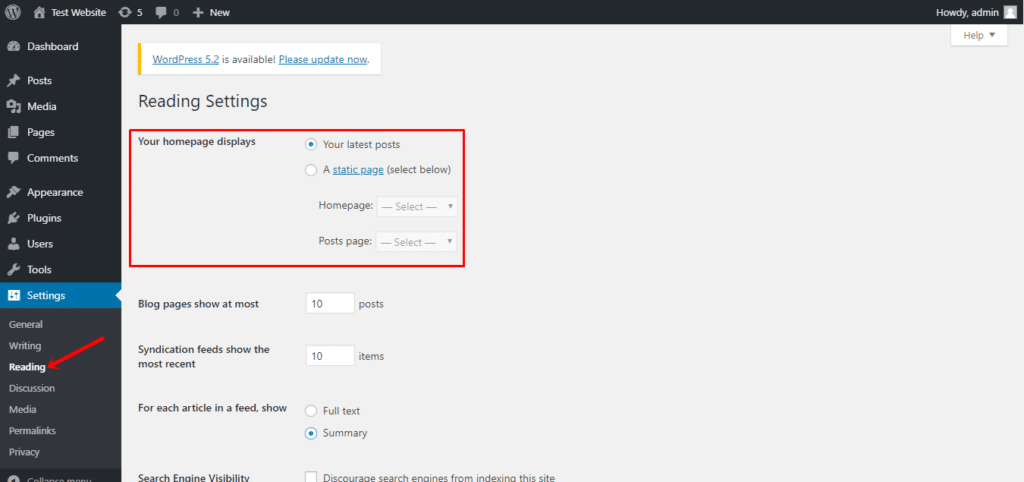Click the plus New icon in admin bar
Image resolution: width=1024 pixels, height=482 pixels.
pos(199,12)
